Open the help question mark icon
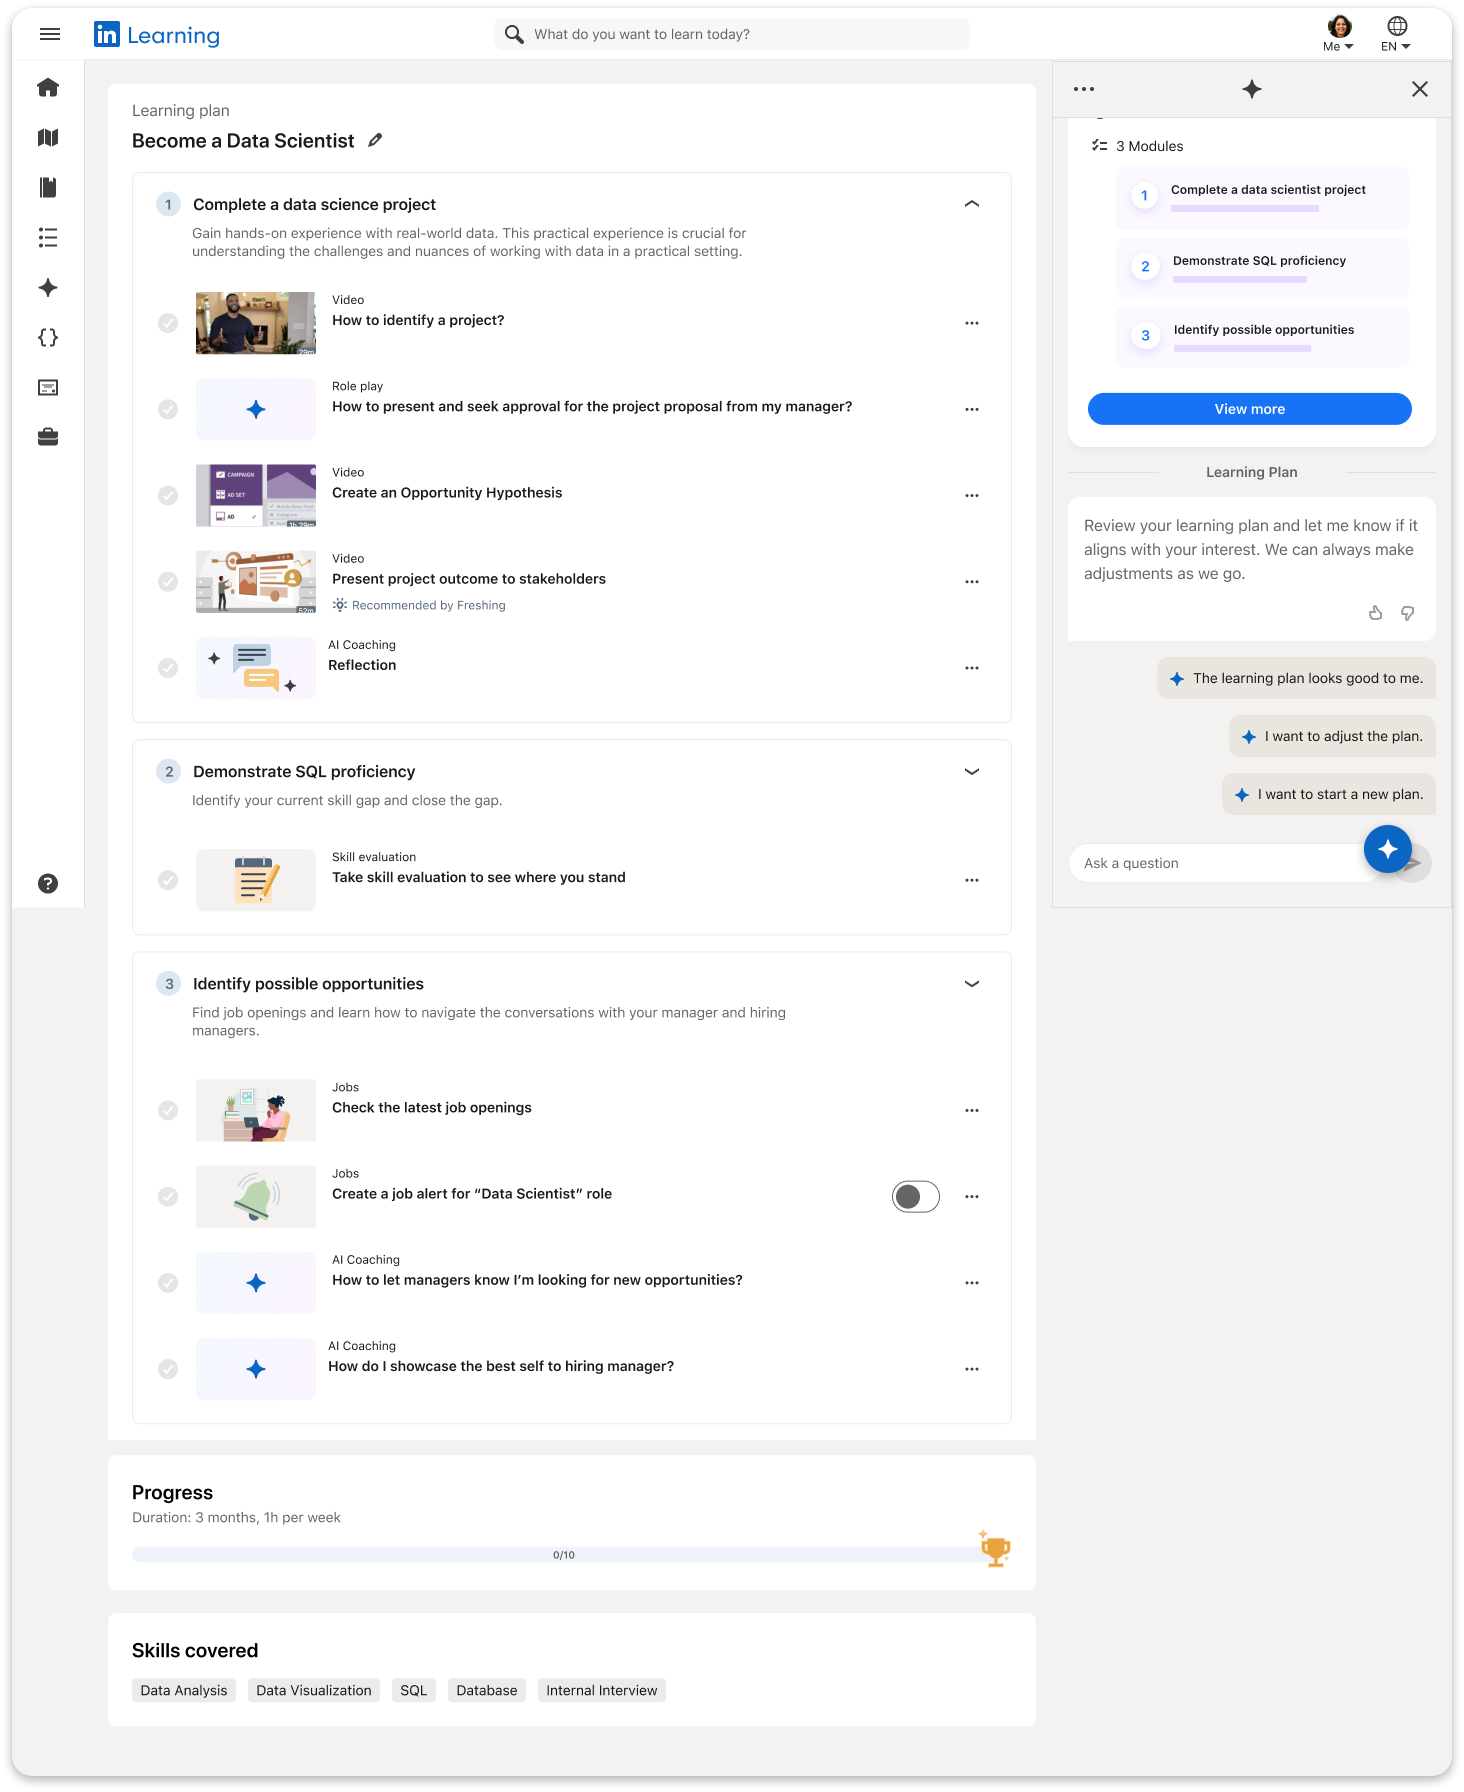The image size is (1464, 1792). [48, 884]
